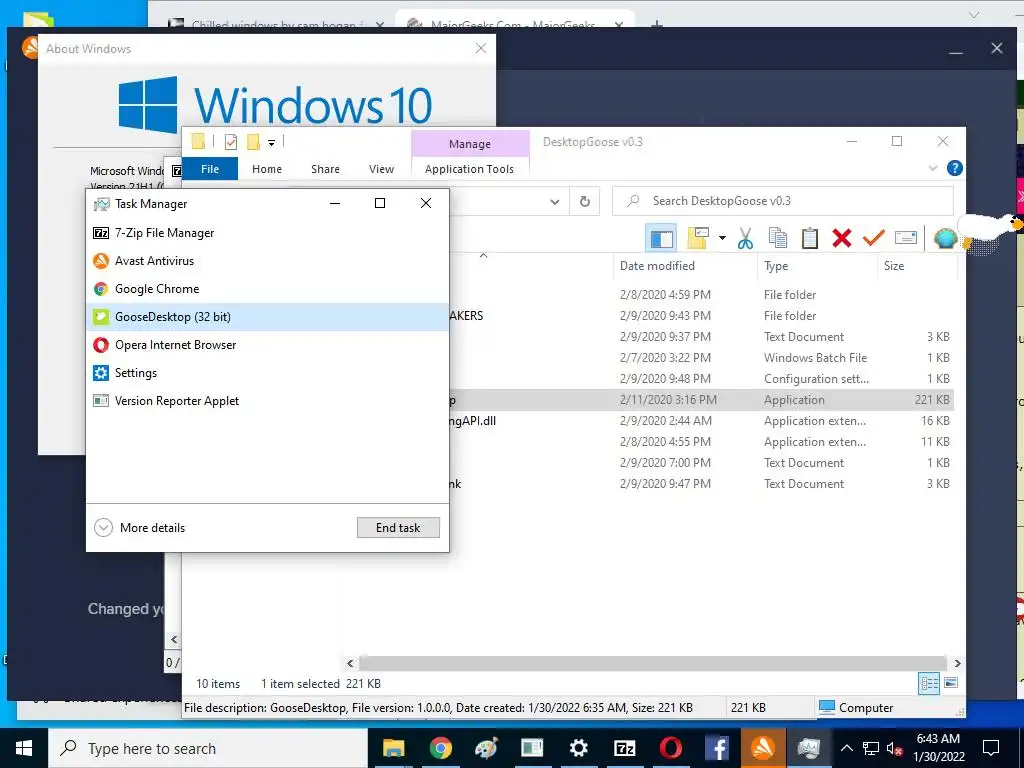Select the 221 KB Application file row
This screenshot has height=768, width=1024.
click(x=700, y=400)
